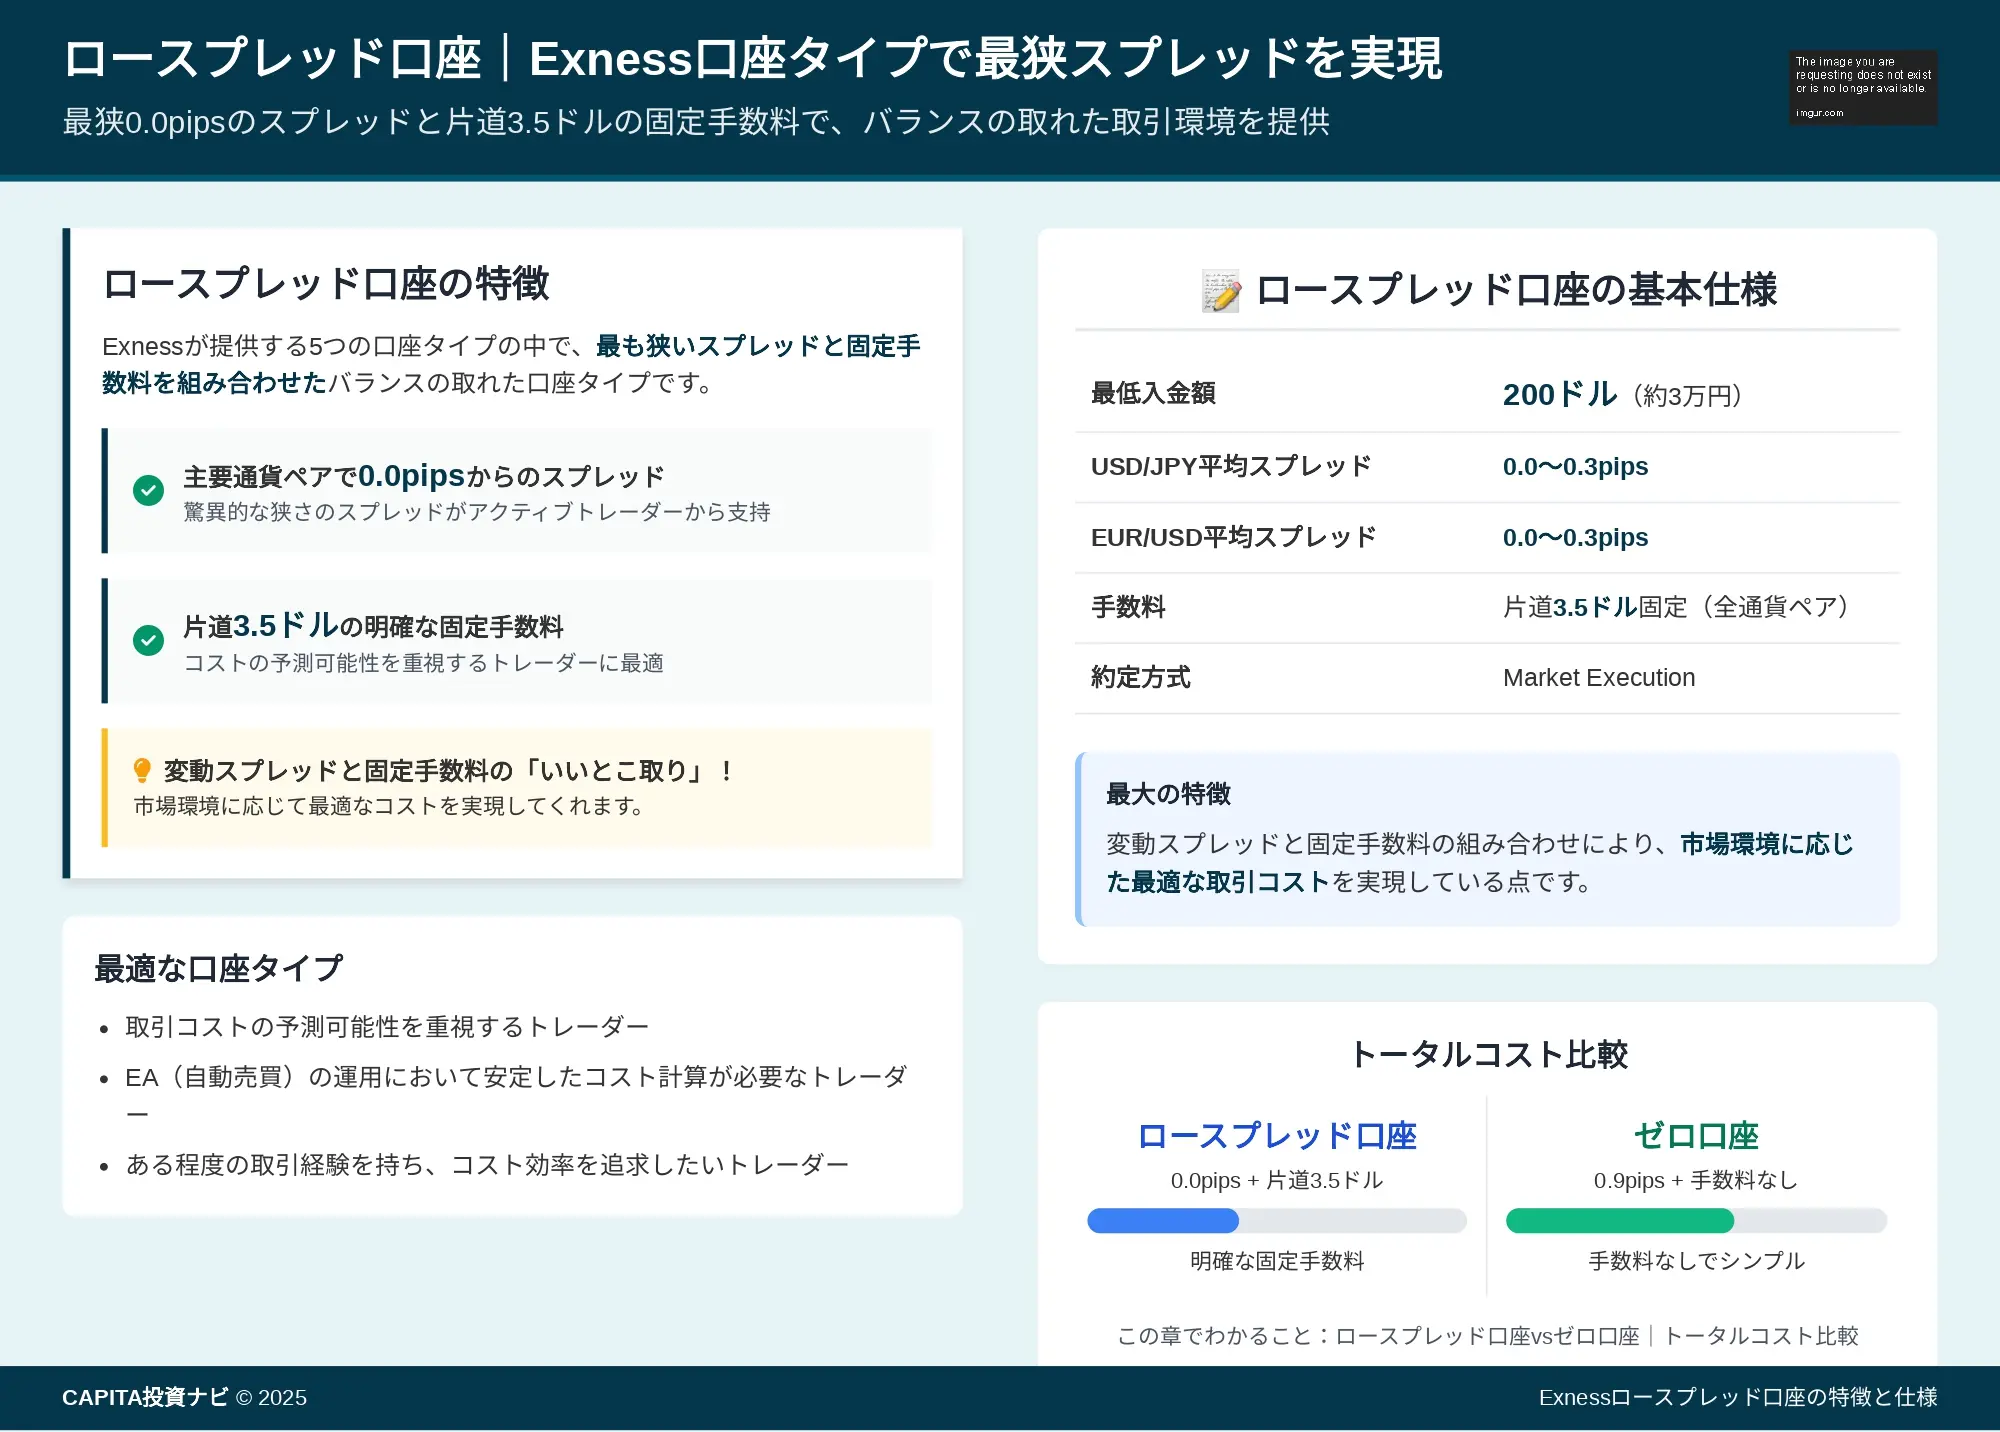Click the heading ロースプレッド口座の基本仕様
The height and width of the screenshot is (1432, 2000).
pos(1516,290)
